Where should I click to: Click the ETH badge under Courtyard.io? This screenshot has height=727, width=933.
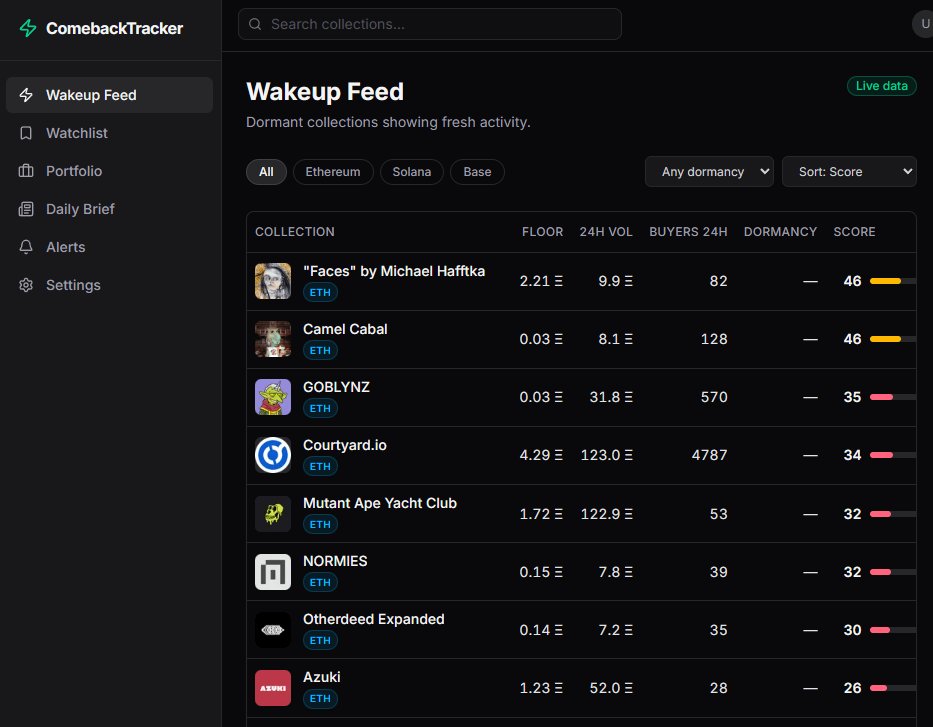(320, 466)
